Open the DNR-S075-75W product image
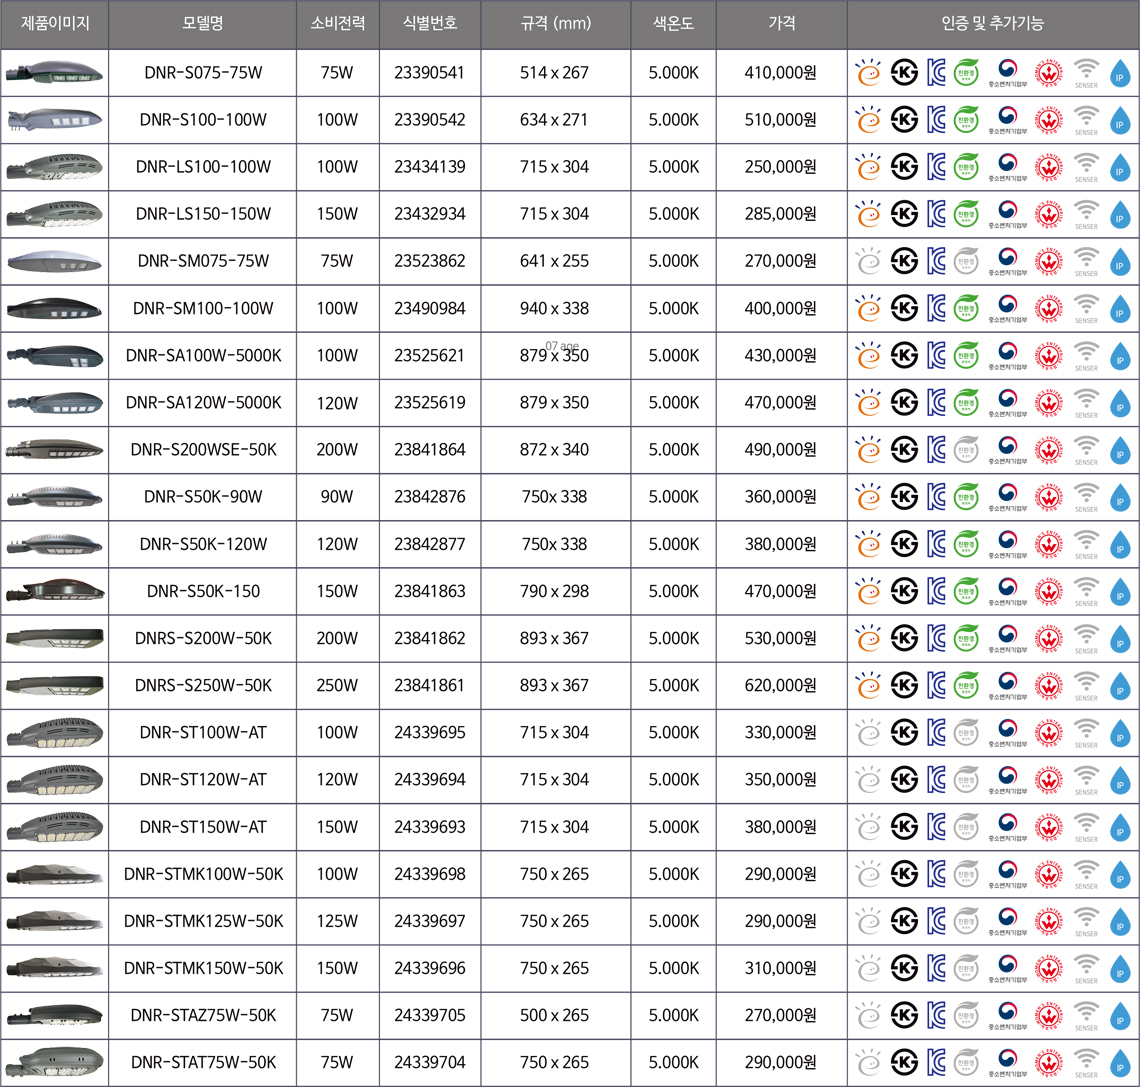 55,73
